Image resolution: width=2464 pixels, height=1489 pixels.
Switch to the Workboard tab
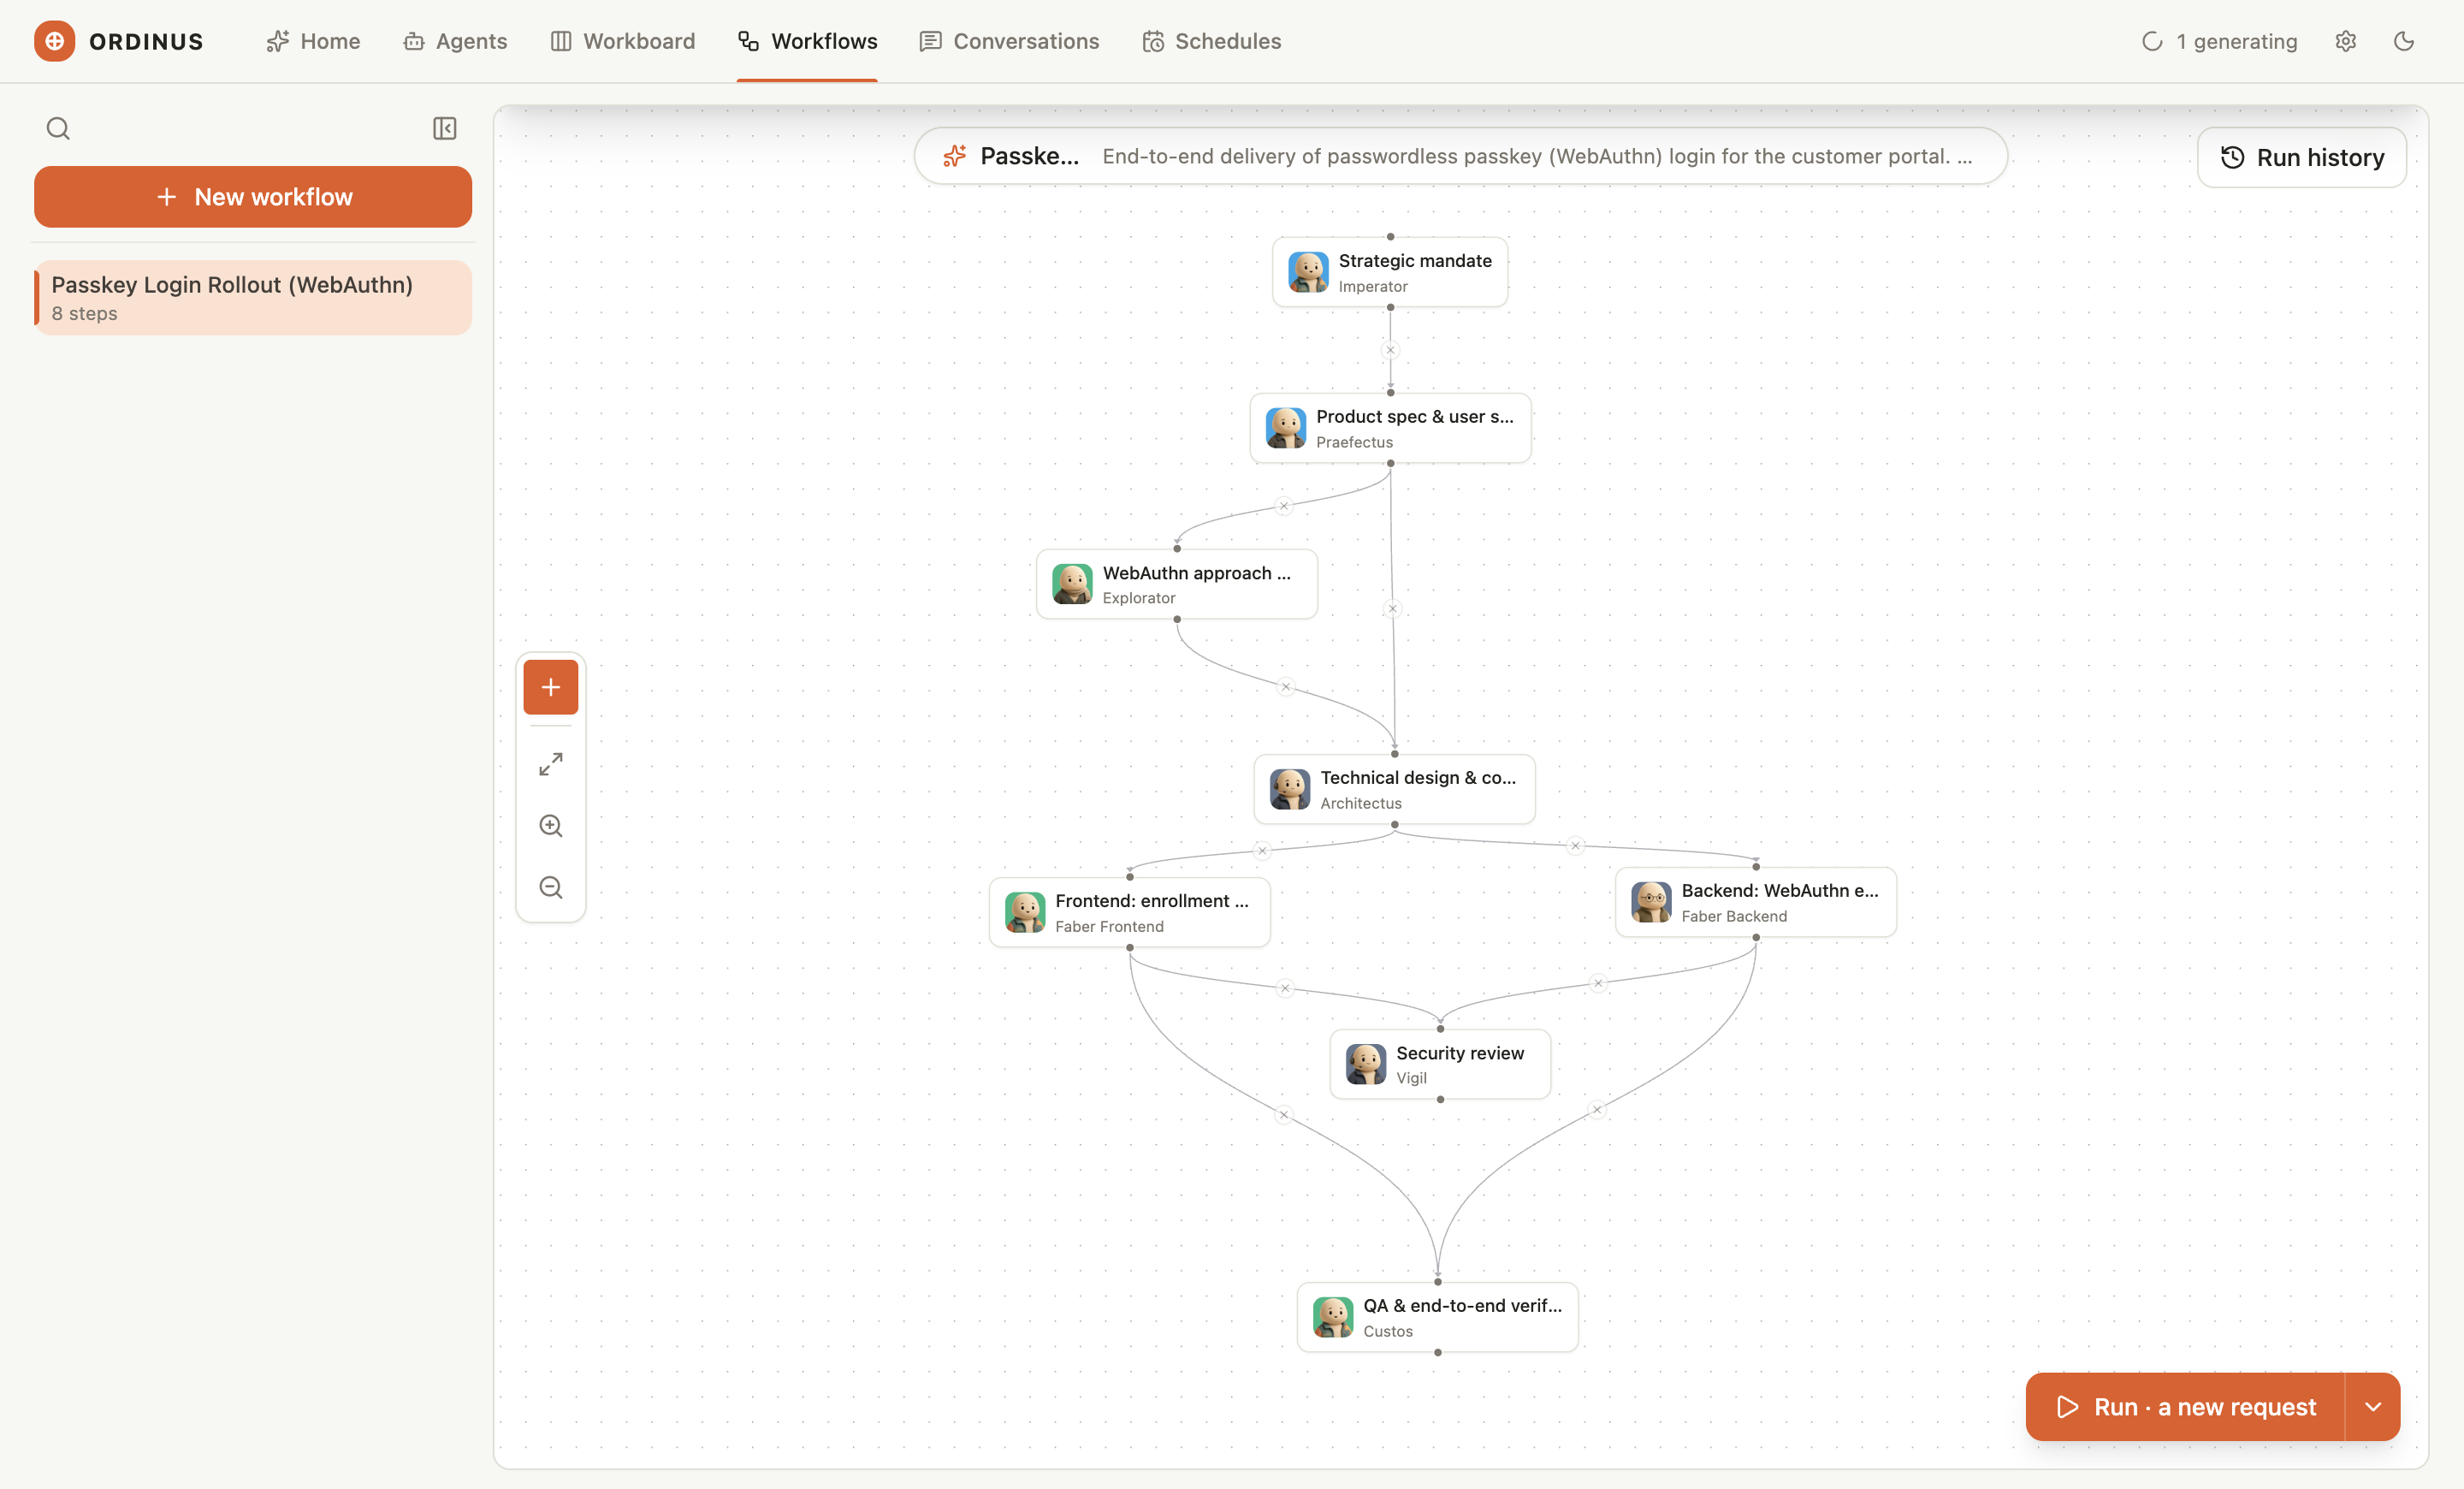tap(622, 41)
